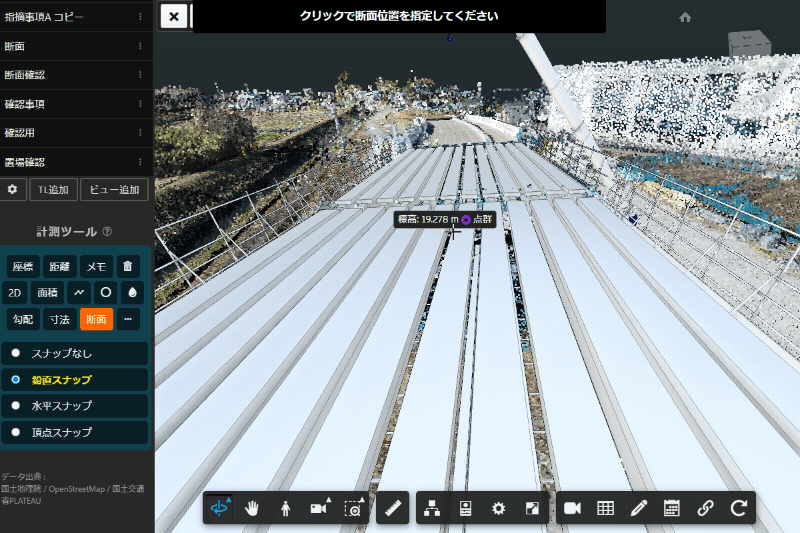Open the 断面 item in list
This screenshot has height=533, width=800.
pyautogui.click(x=60, y=46)
